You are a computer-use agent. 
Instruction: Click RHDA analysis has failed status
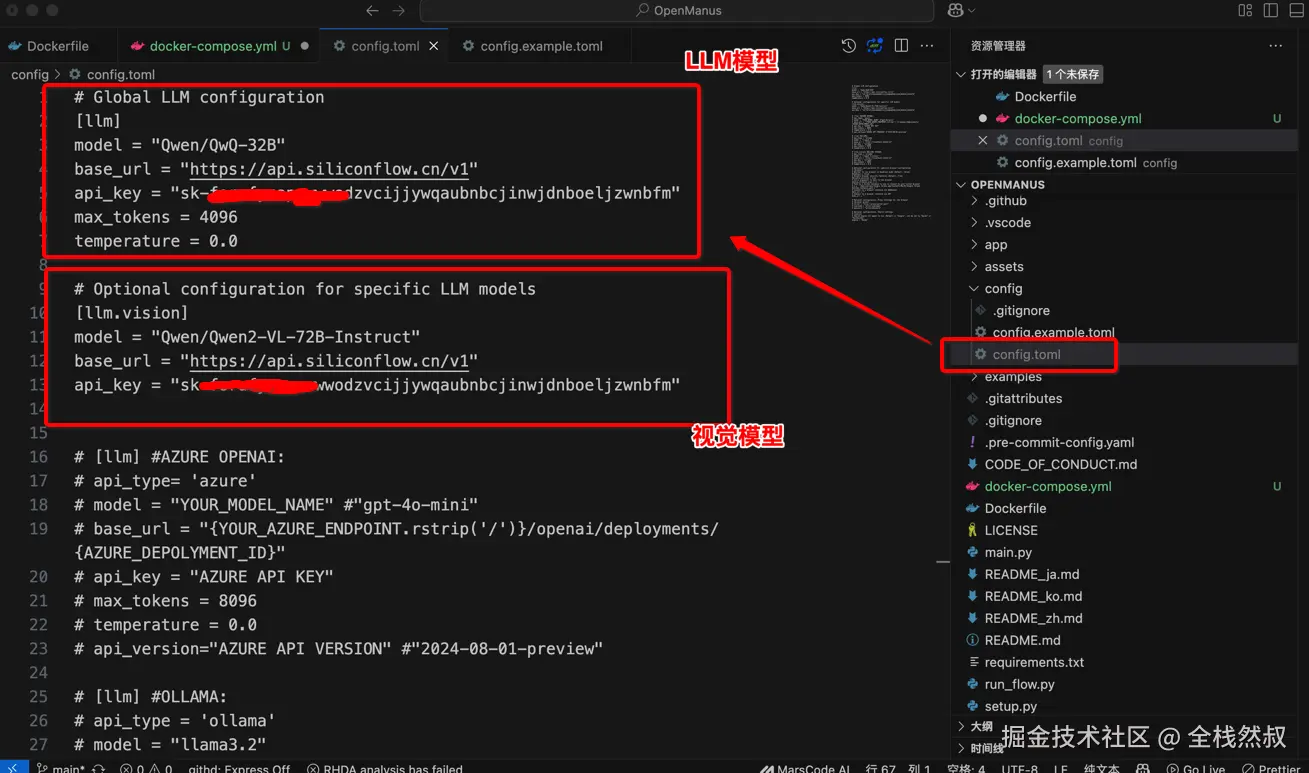click(x=385, y=768)
